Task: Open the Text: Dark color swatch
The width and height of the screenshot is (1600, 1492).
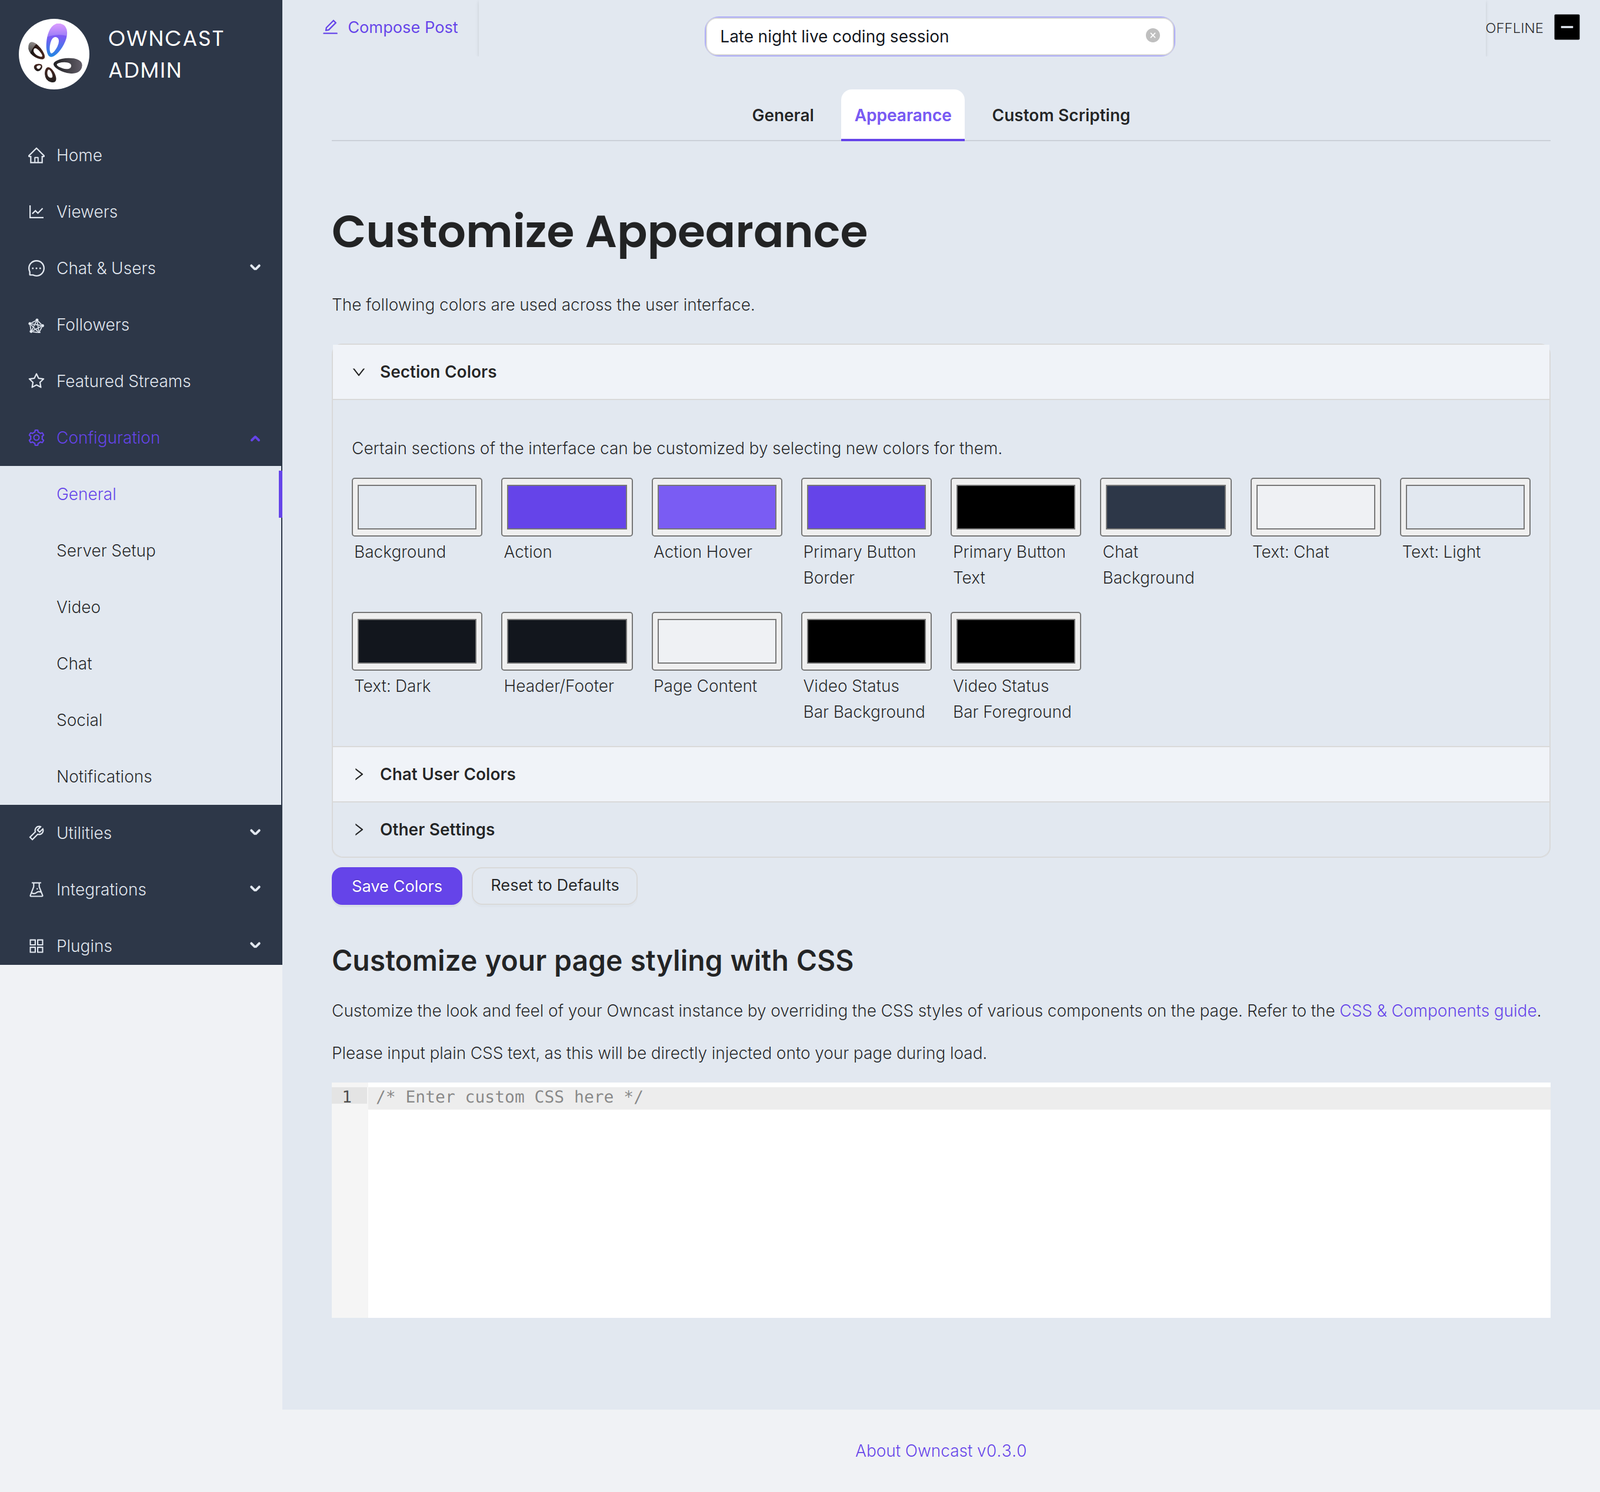Action: coord(417,641)
